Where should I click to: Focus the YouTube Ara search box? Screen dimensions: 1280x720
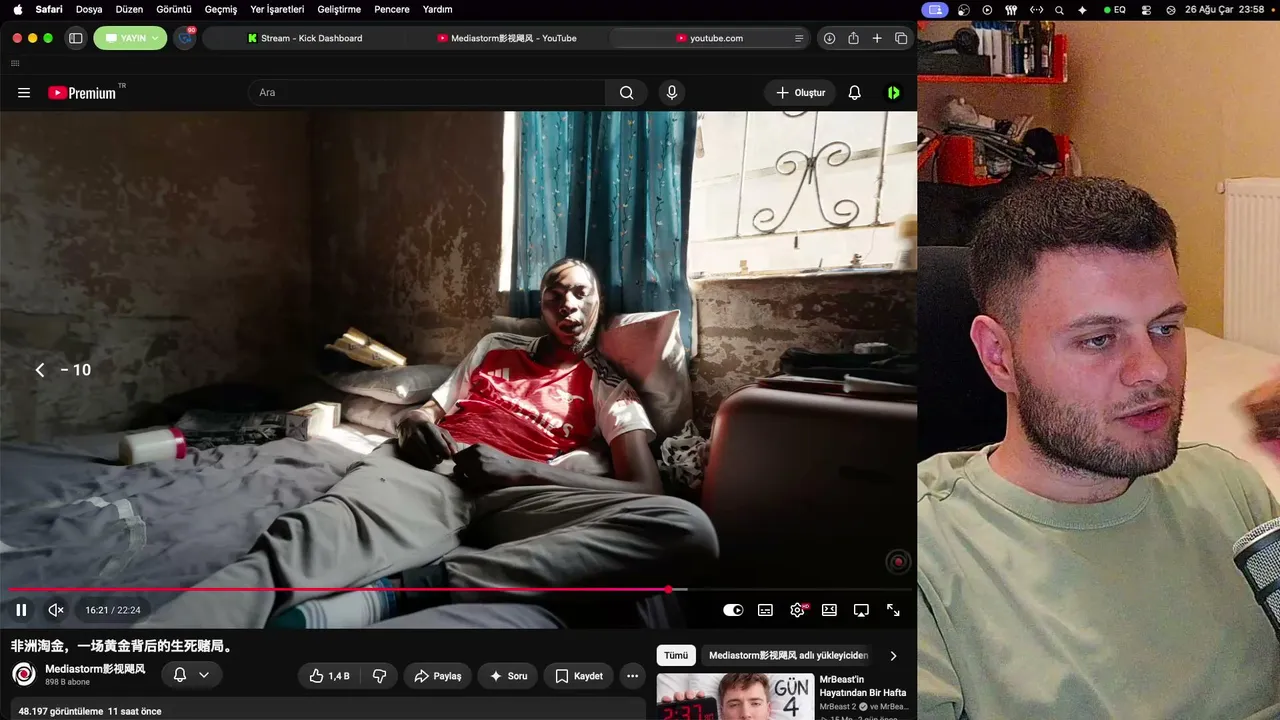pyautogui.click(x=427, y=93)
